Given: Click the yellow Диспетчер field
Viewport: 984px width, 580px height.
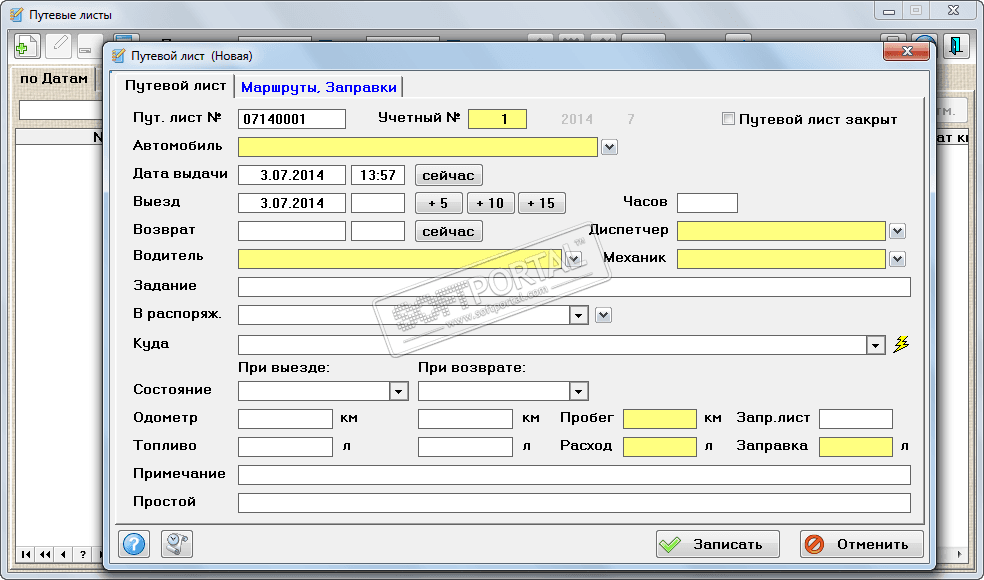Looking at the screenshot, I should pyautogui.click(x=781, y=231).
